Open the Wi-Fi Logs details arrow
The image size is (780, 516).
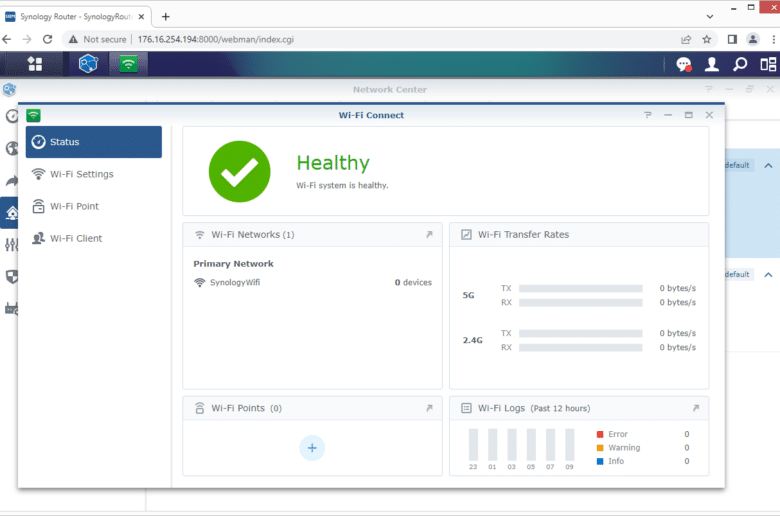point(696,408)
